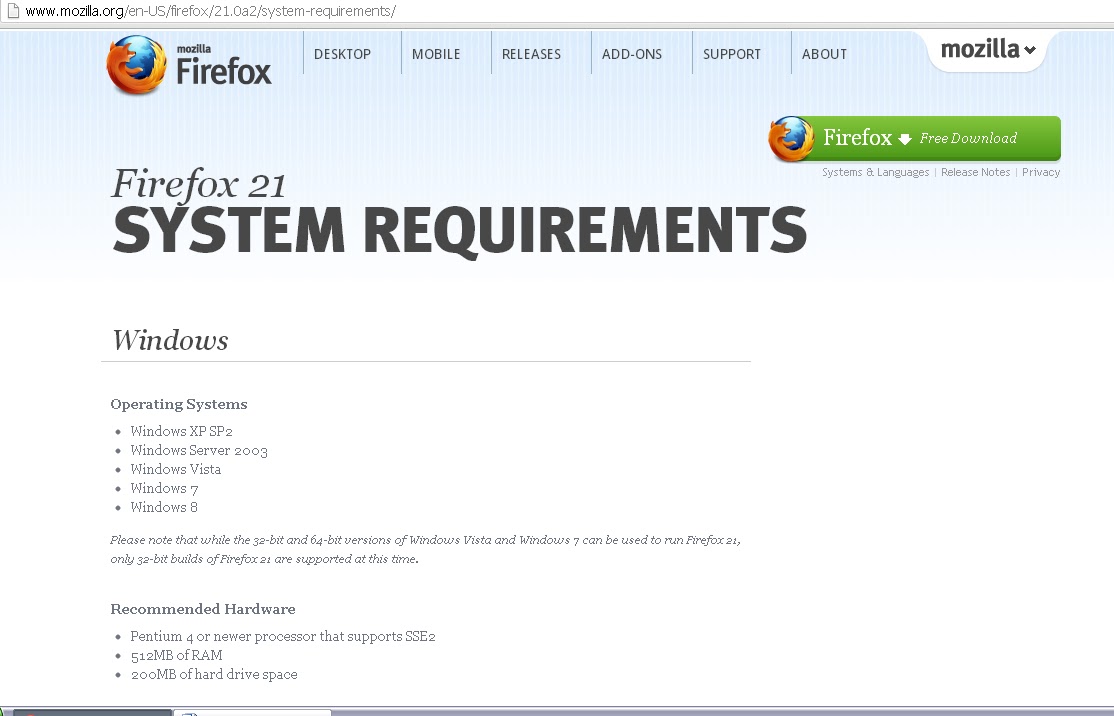Click the Firefox Free Download button
This screenshot has height=716, width=1114.
915,139
